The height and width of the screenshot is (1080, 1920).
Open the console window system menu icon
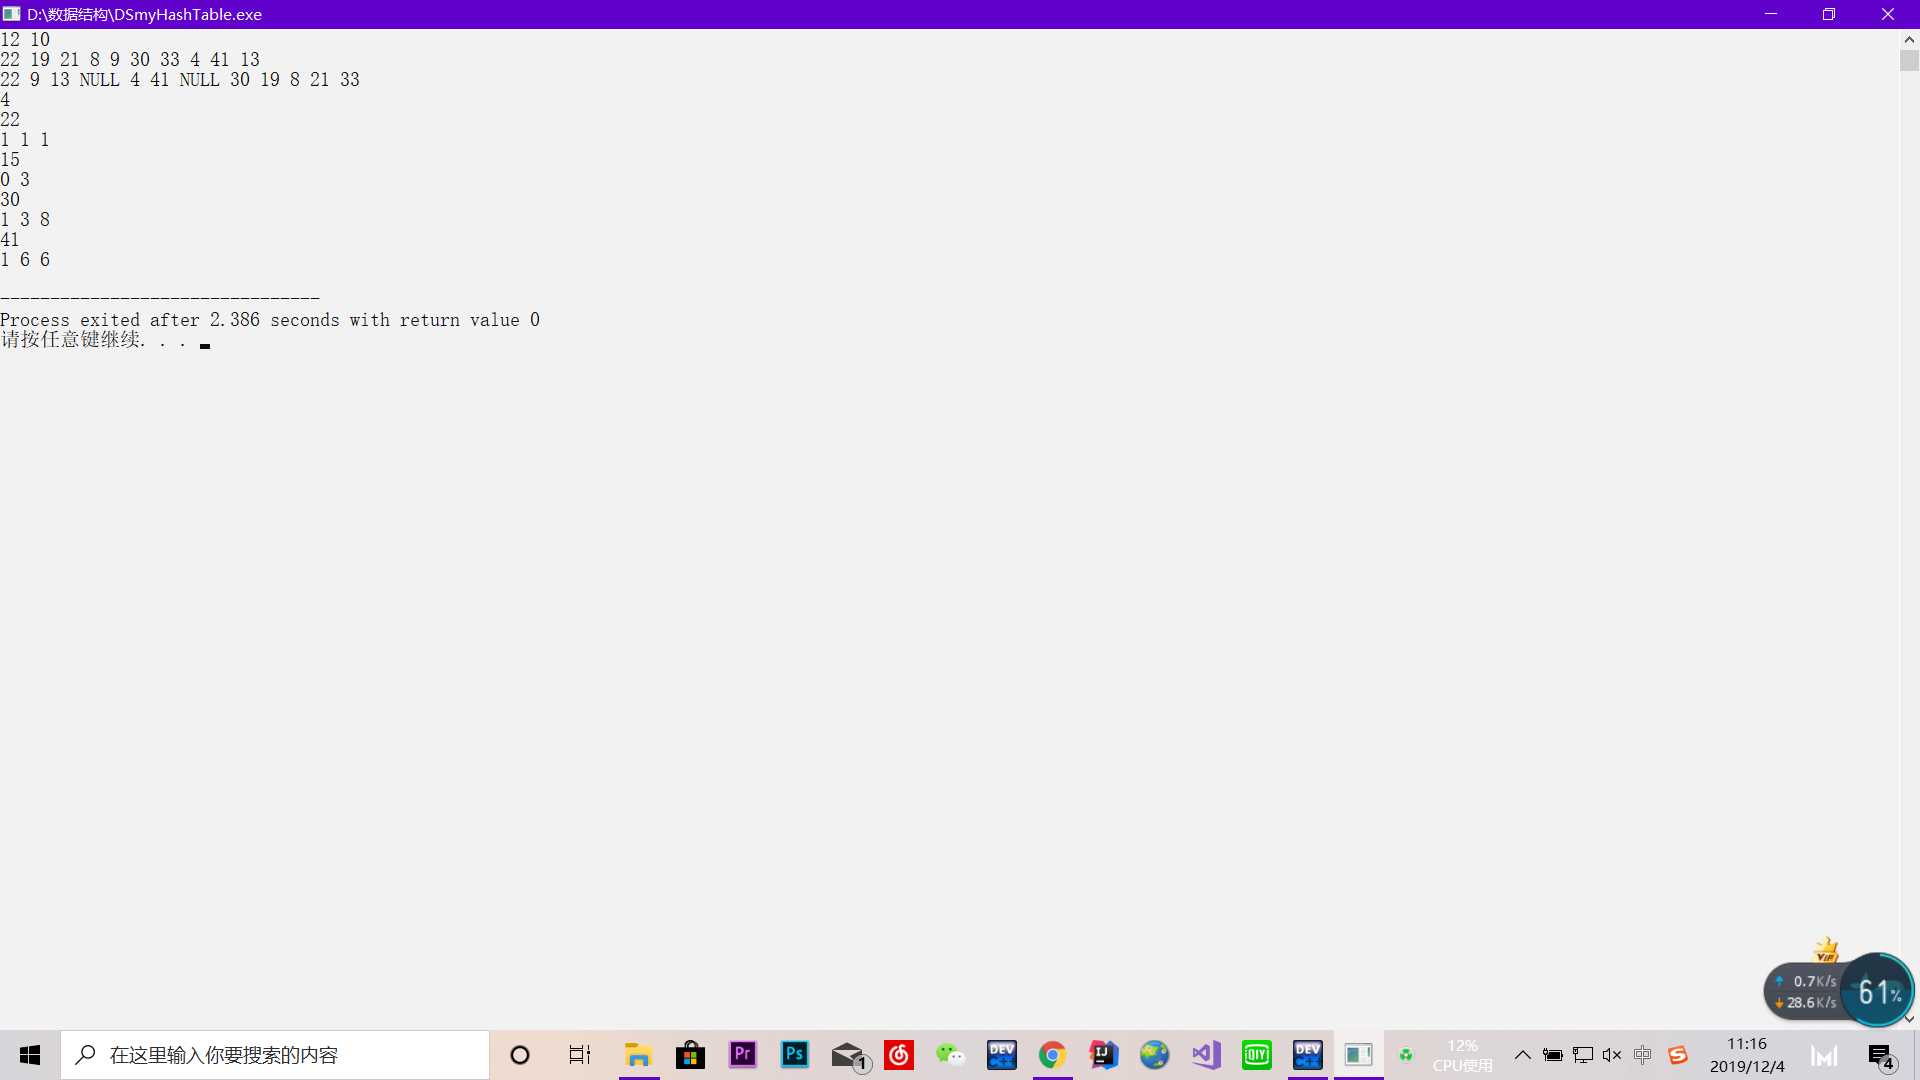pyautogui.click(x=11, y=14)
